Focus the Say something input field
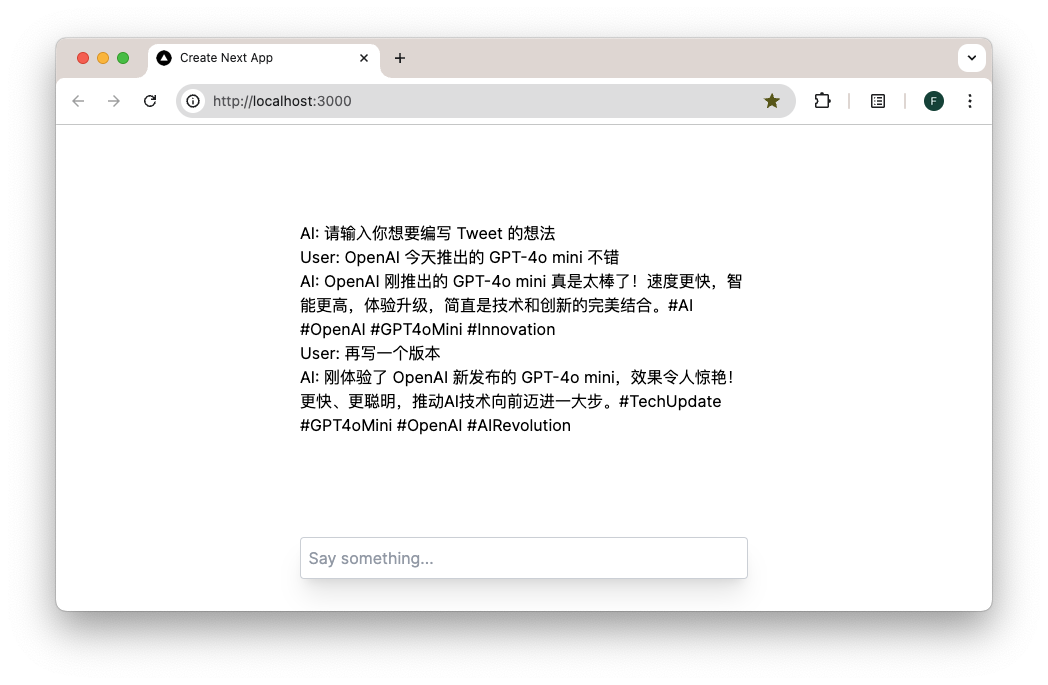This screenshot has height=685, width=1048. [524, 558]
